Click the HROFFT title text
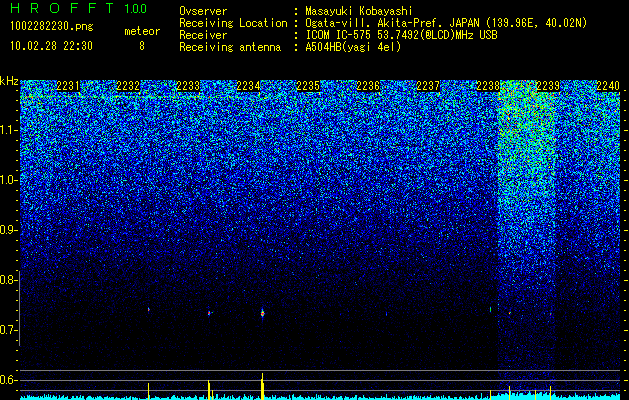This screenshot has width=629, height=400. [62, 8]
